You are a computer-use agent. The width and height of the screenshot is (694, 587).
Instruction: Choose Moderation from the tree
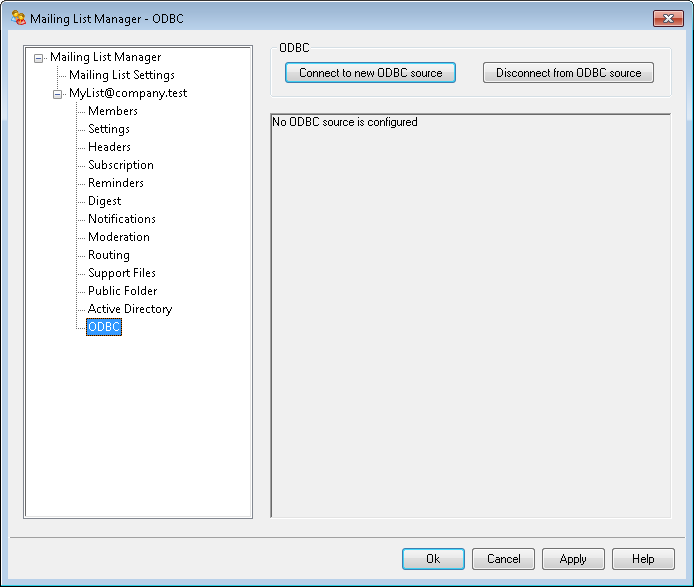tap(118, 237)
